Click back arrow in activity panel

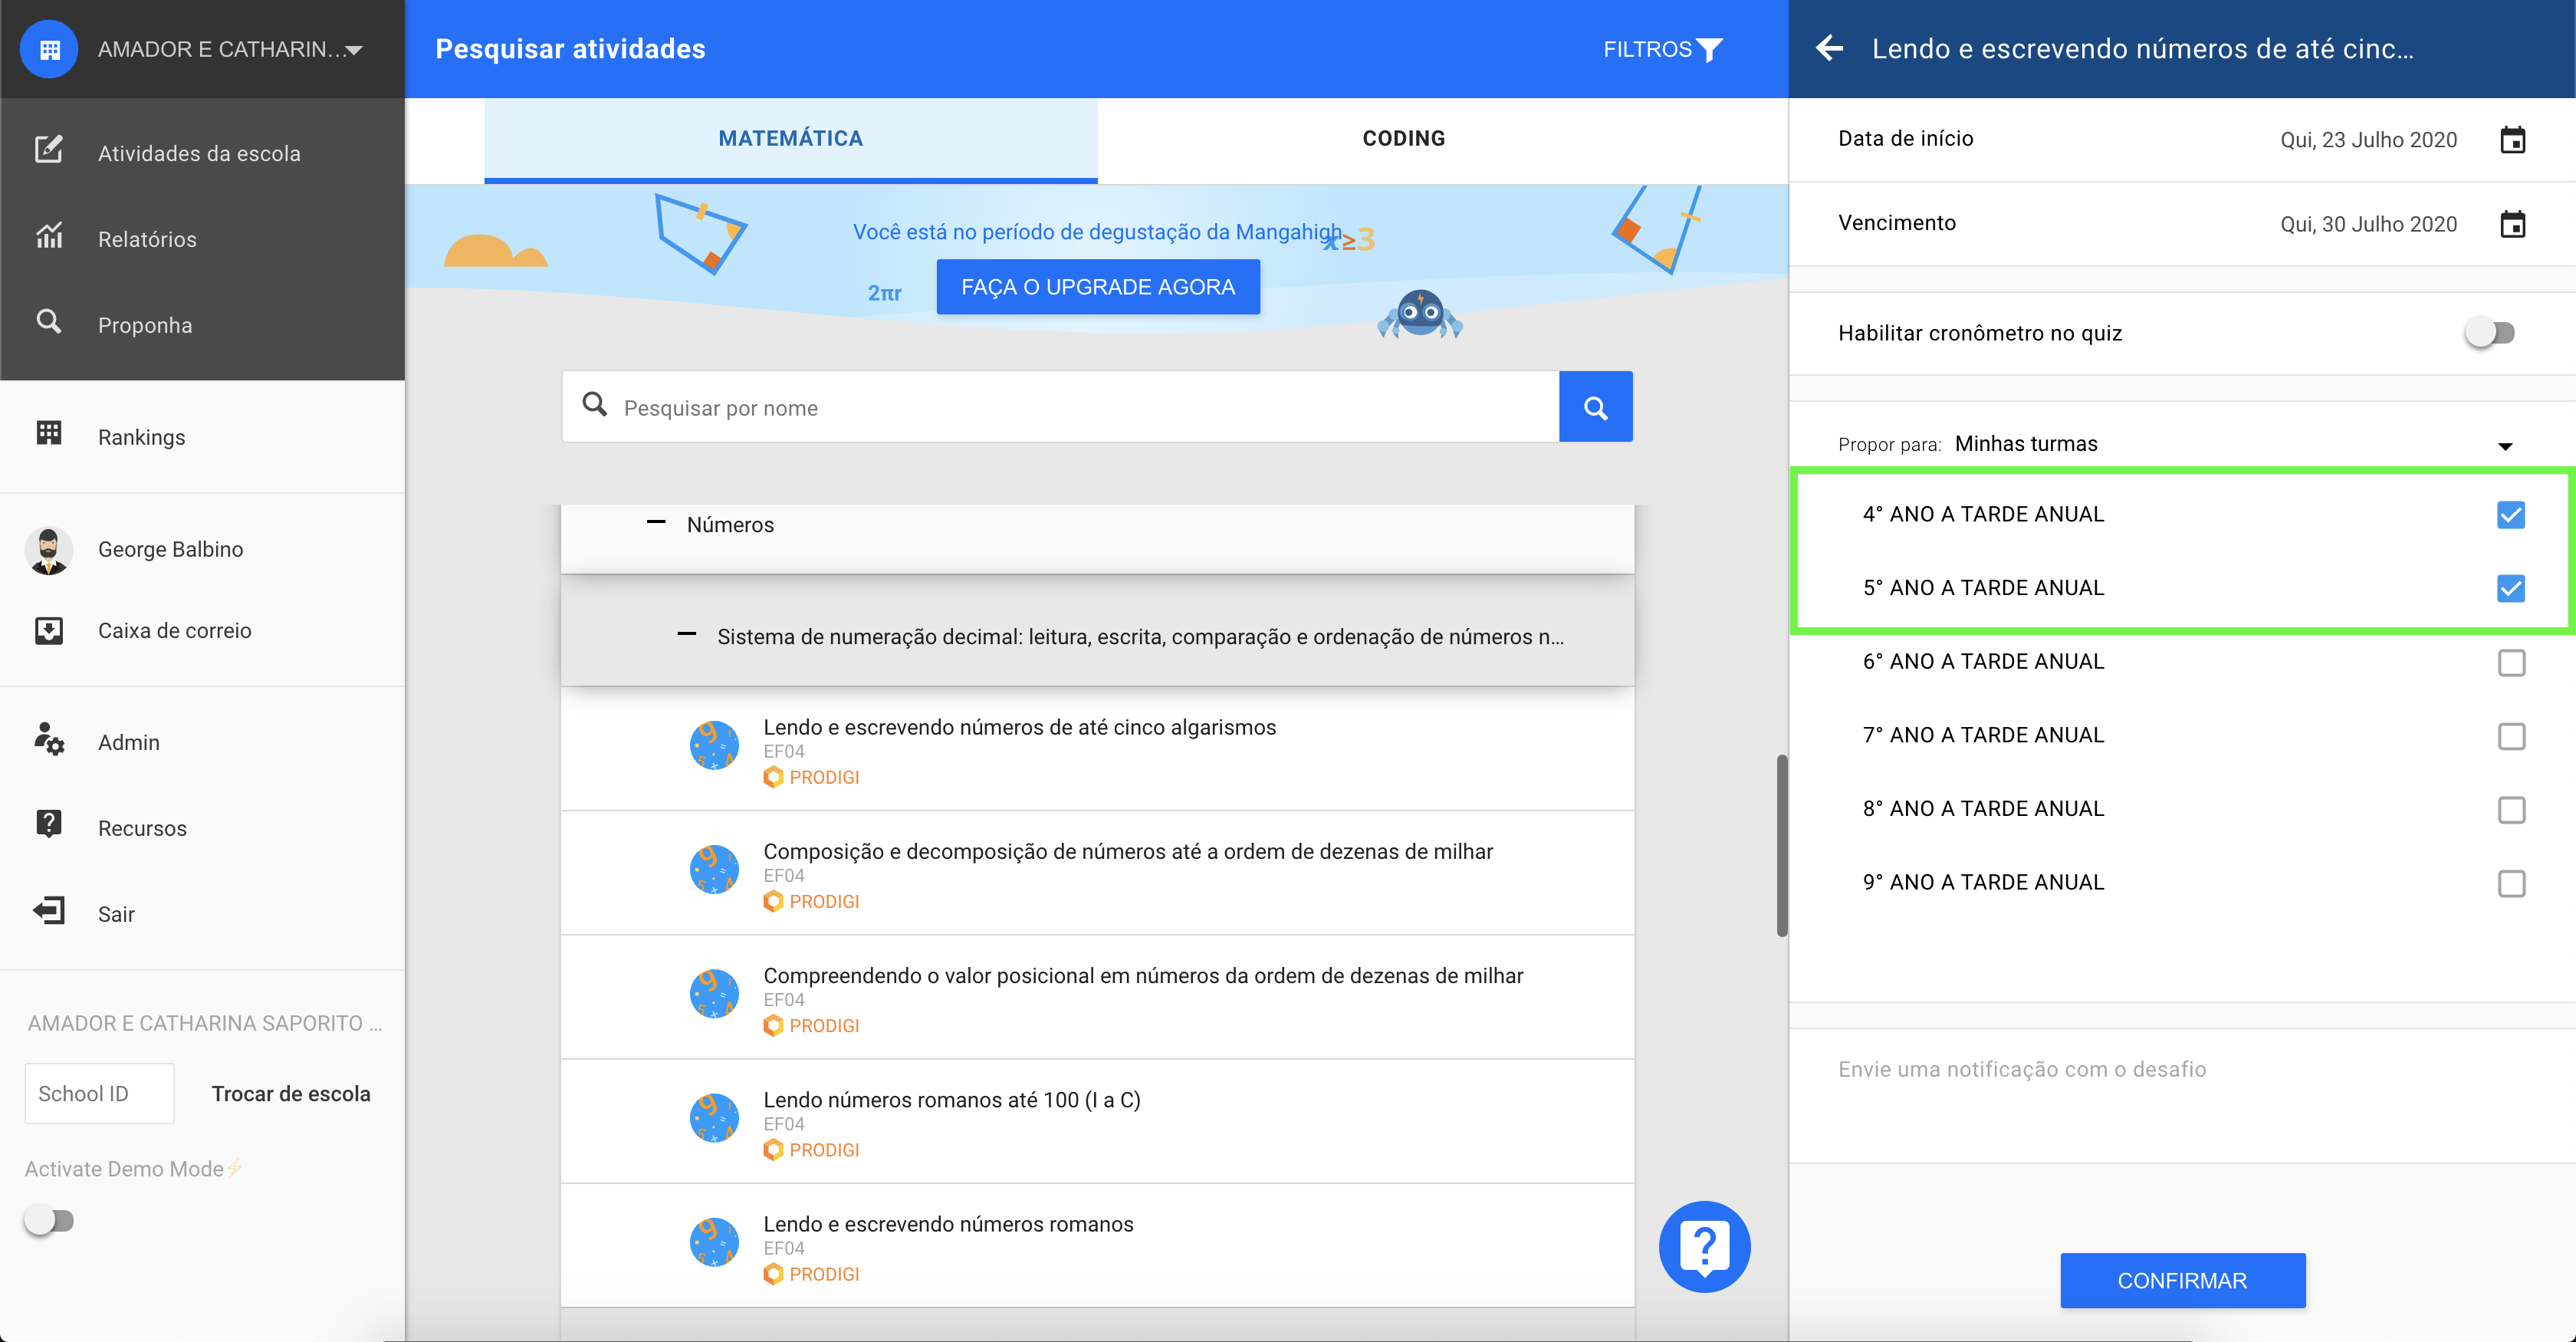tap(1829, 48)
